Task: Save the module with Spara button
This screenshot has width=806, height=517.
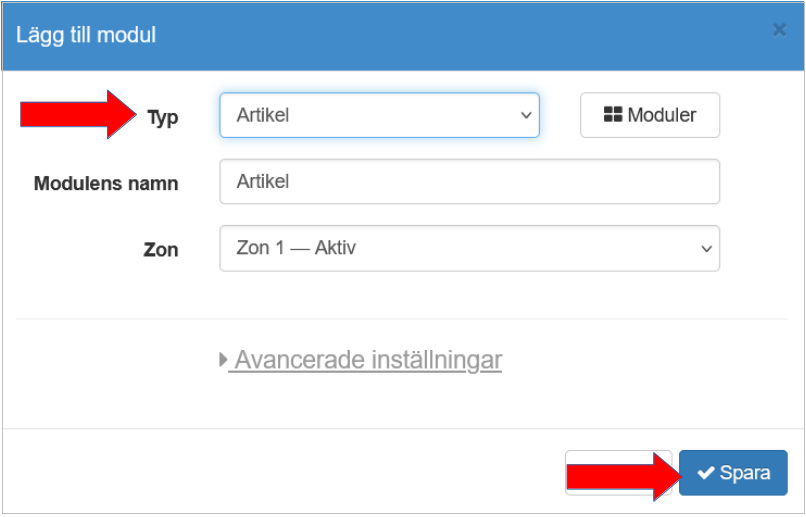Action: 733,473
